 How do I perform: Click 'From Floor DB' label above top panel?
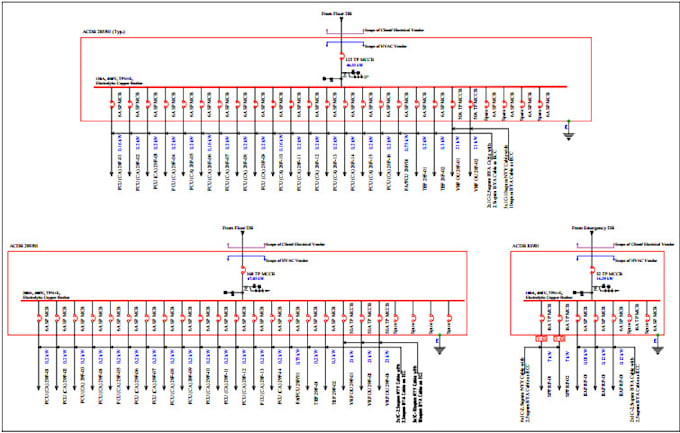click(337, 13)
